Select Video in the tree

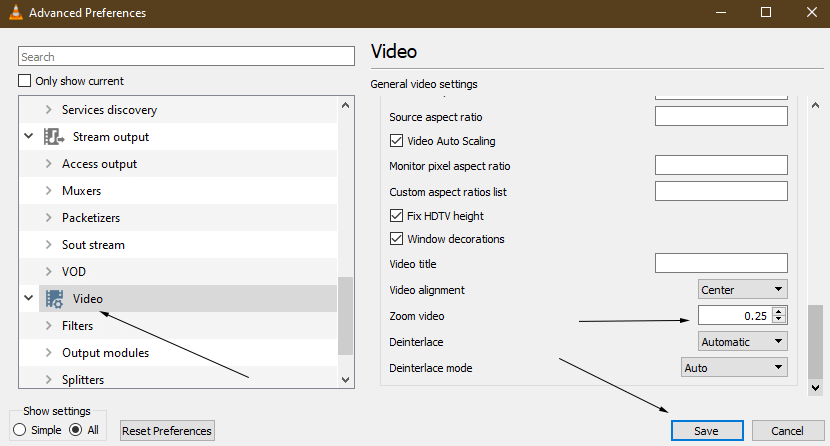point(87,298)
